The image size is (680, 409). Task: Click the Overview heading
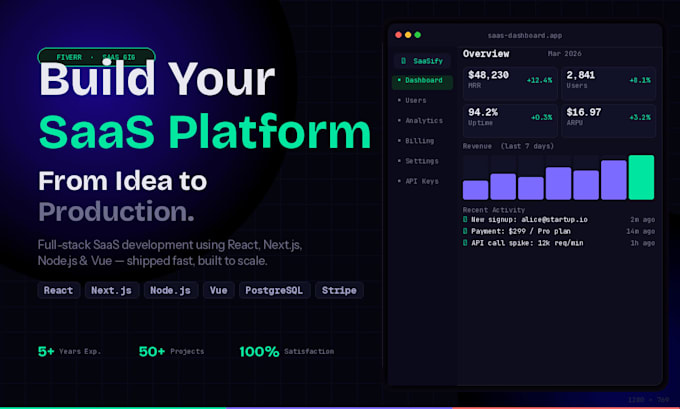tap(486, 54)
